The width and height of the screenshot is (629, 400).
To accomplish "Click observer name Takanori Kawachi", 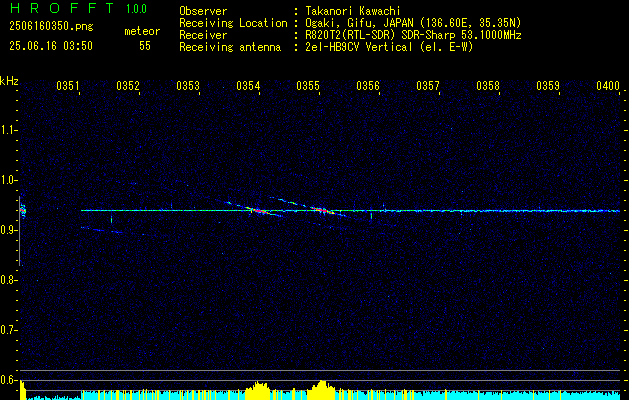I will (351, 11).
